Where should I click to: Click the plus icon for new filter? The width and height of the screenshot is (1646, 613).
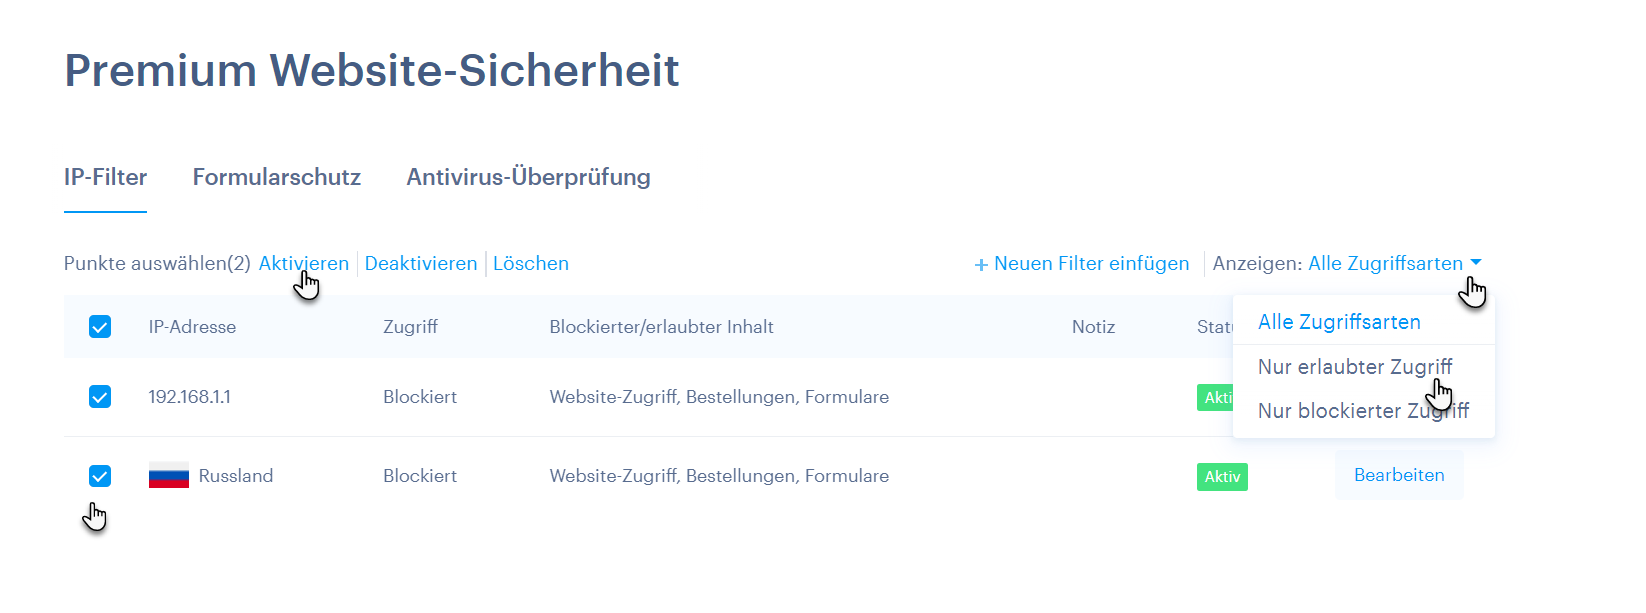981,265
